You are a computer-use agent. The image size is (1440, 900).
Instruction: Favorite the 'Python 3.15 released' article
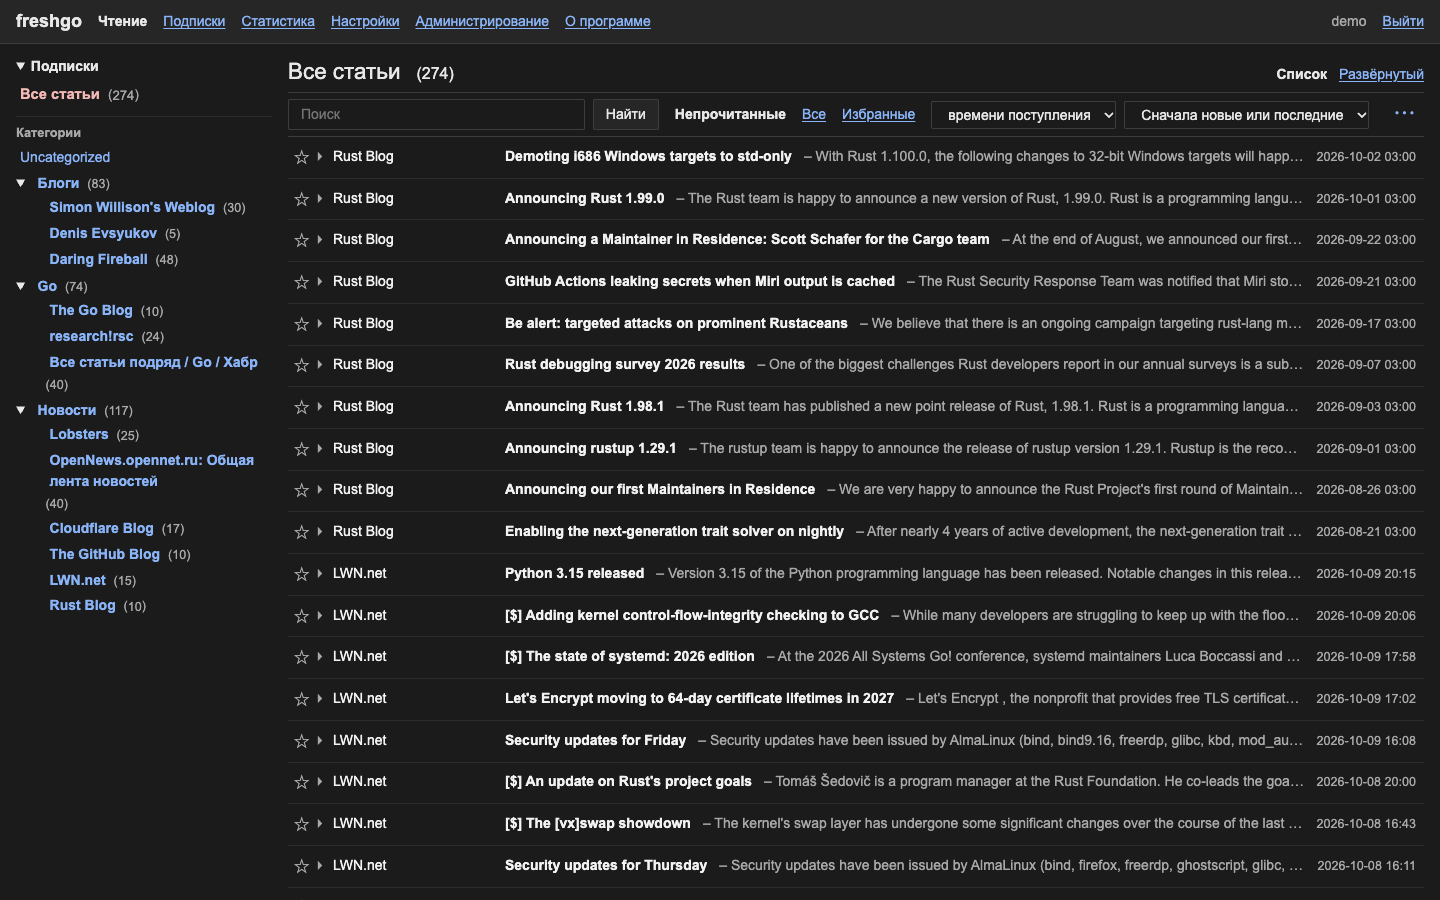301,574
